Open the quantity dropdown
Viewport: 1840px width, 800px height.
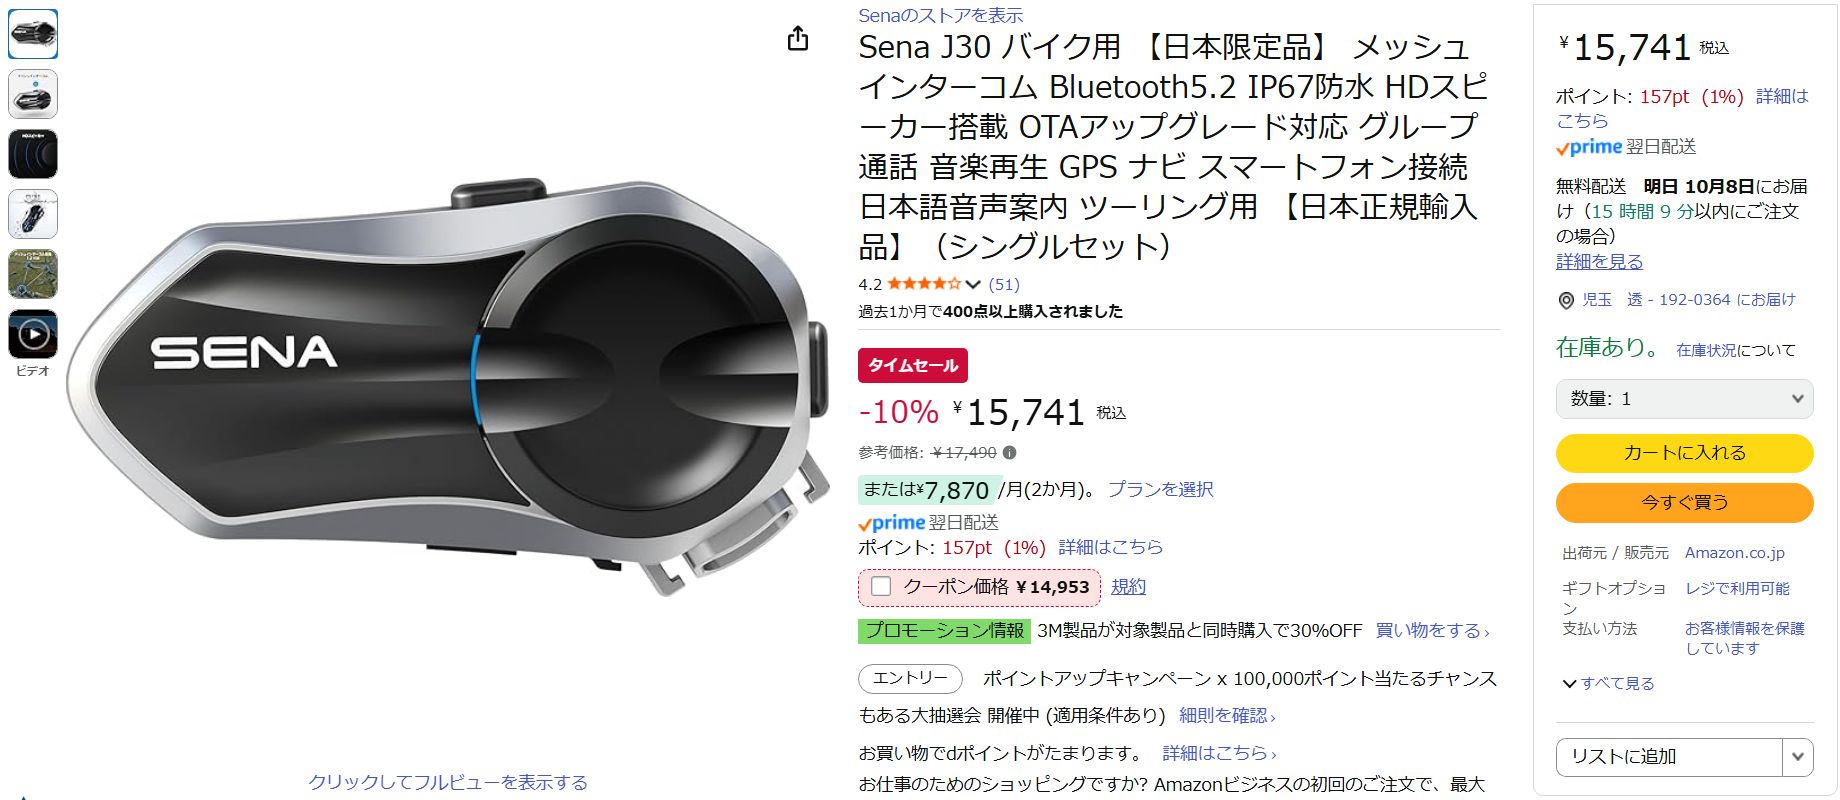click(x=1684, y=399)
